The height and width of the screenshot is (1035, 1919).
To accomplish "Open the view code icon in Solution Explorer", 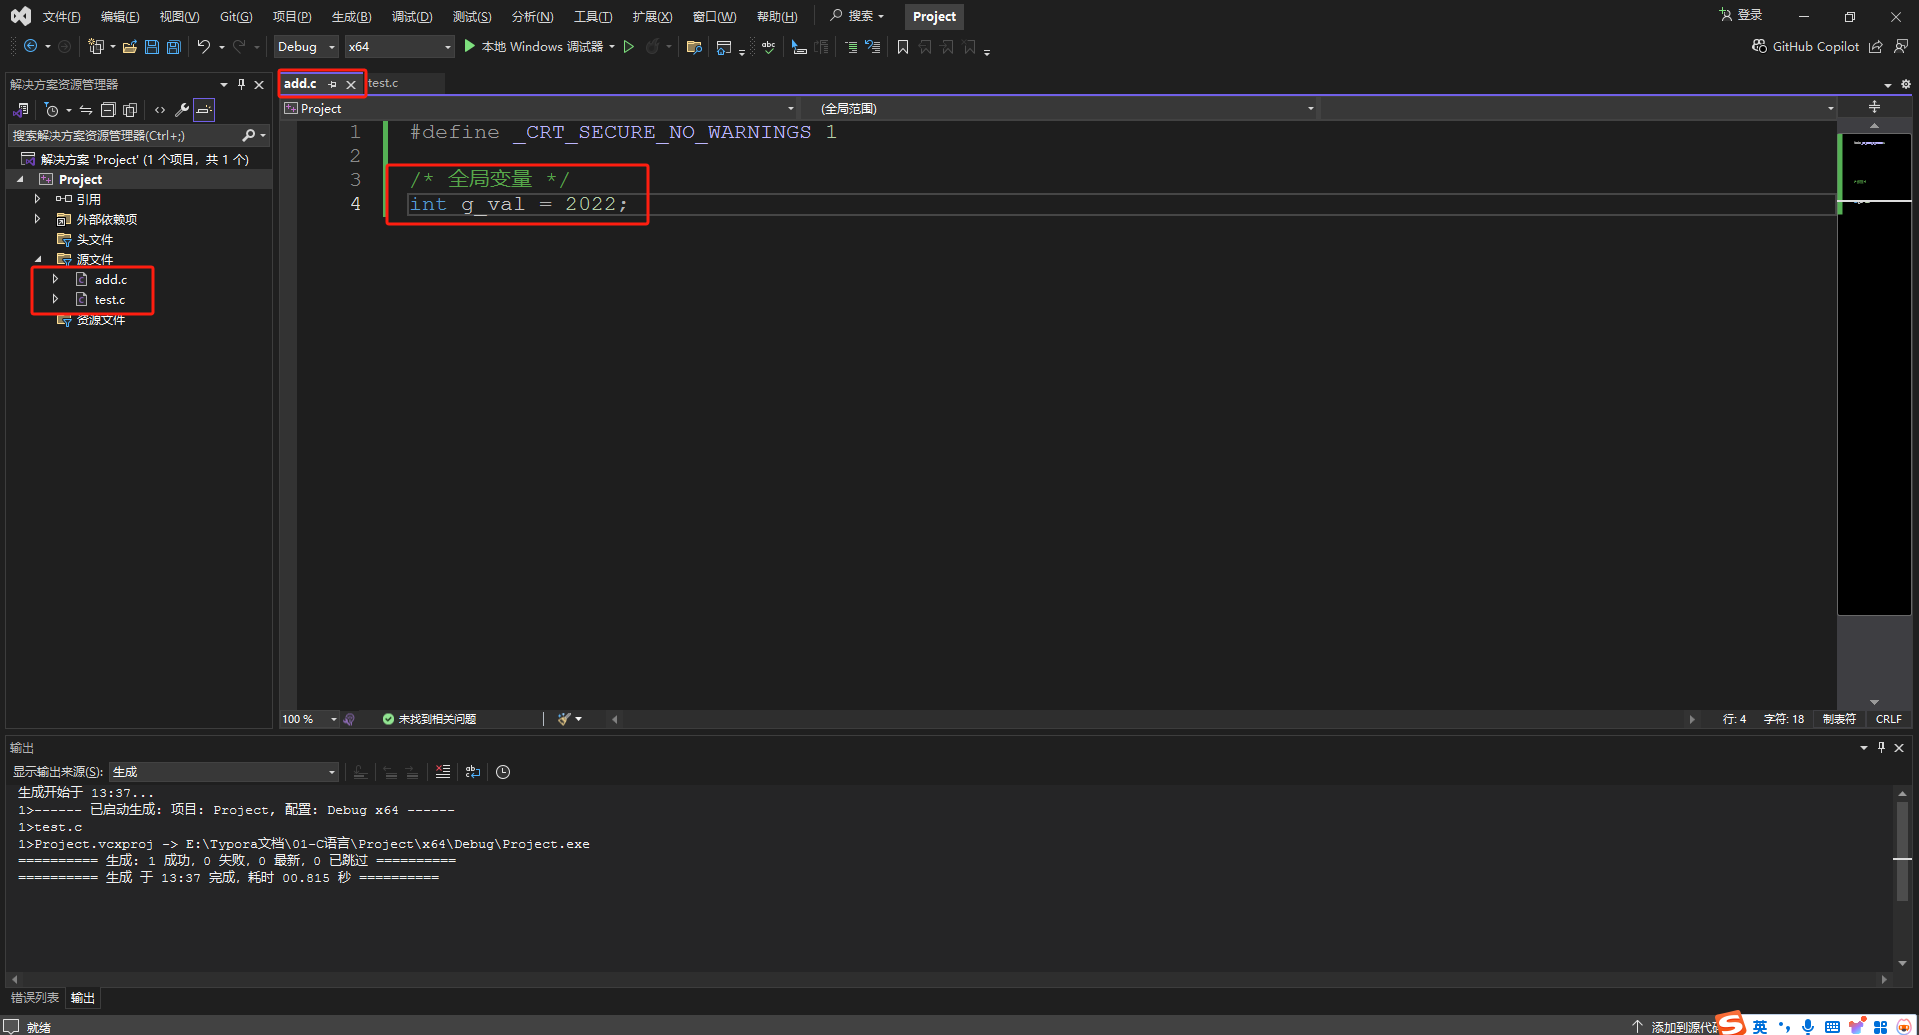I will [x=160, y=110].
